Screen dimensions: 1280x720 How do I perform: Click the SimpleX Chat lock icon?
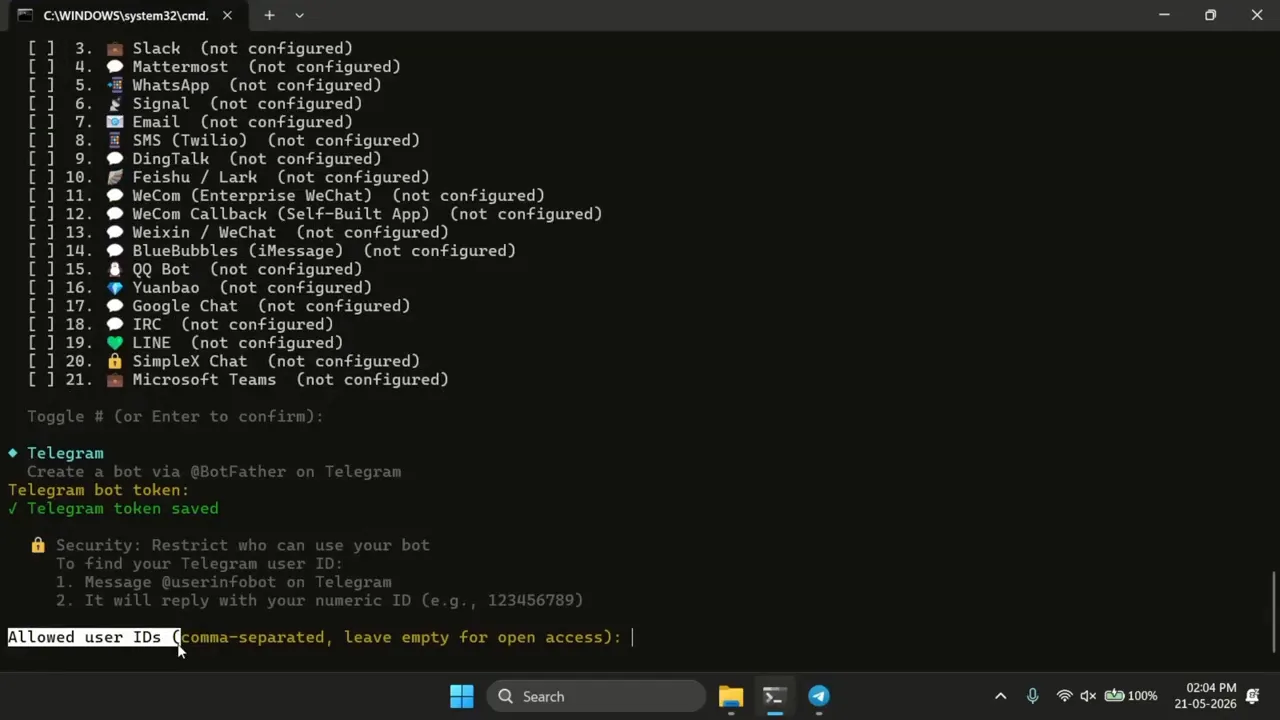click(115, 361)
